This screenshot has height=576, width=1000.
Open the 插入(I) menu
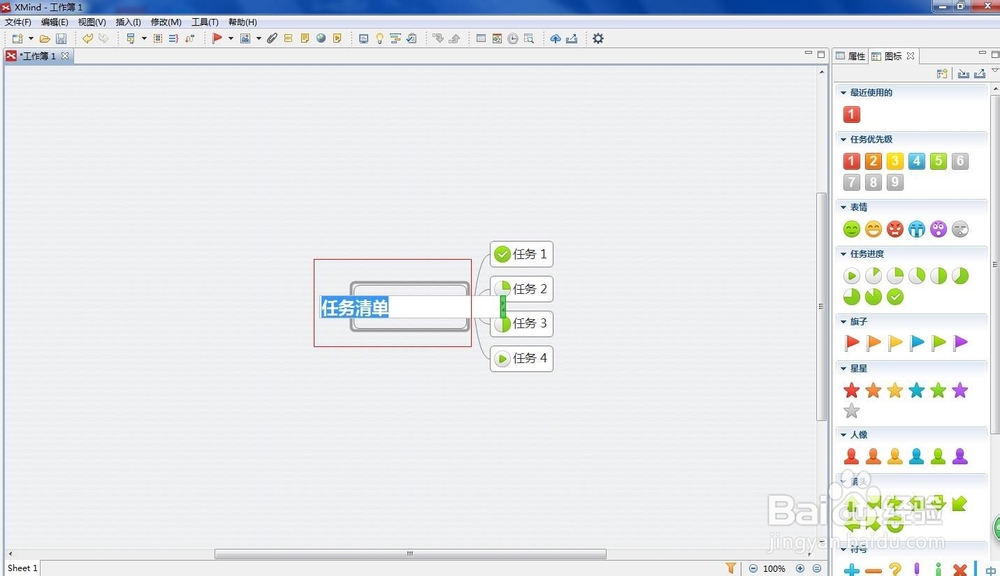coord(128,22)
